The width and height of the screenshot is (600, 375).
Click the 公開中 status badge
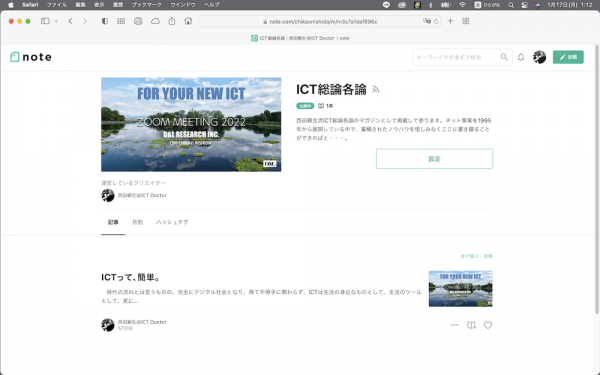click(x=305, y=106)
